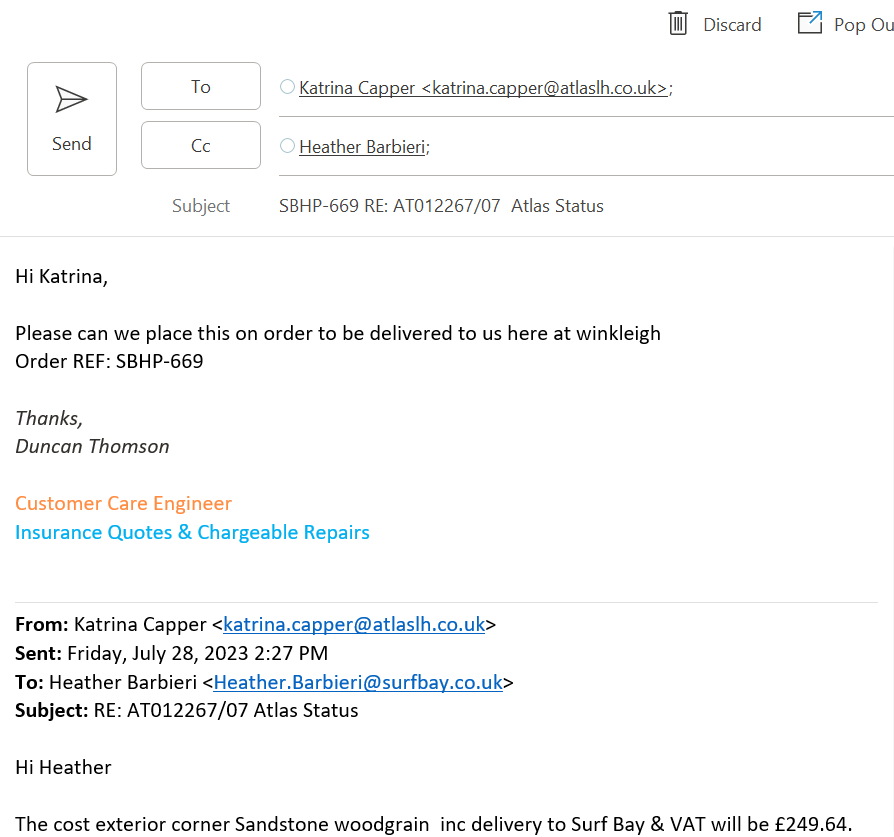Viewport: 894px width, 837px height.
Task: Select Katrina Capper recipient in To field
Action: (483, 88)
